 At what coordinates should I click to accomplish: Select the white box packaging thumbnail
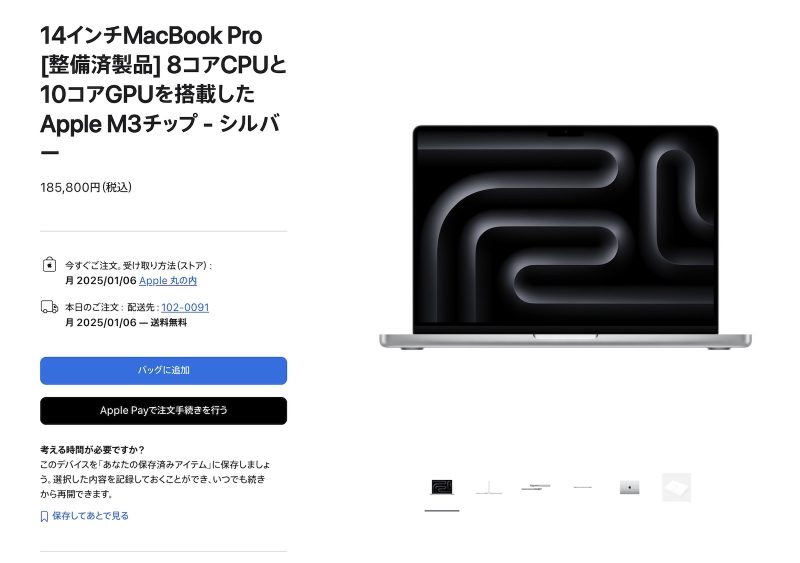pyautogui.click(x=677, y=487)
